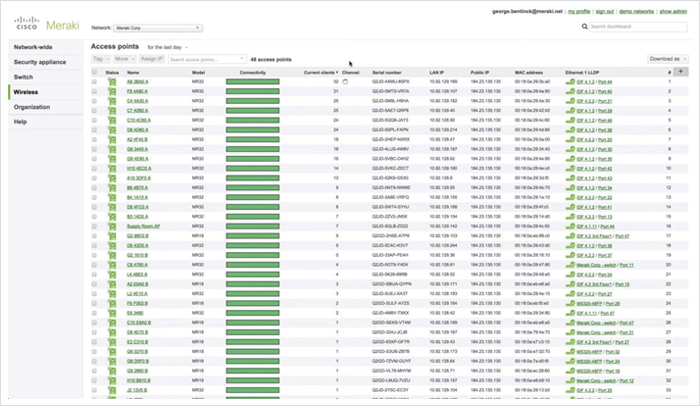Open the Network selector dropdown

coord(158,28)
